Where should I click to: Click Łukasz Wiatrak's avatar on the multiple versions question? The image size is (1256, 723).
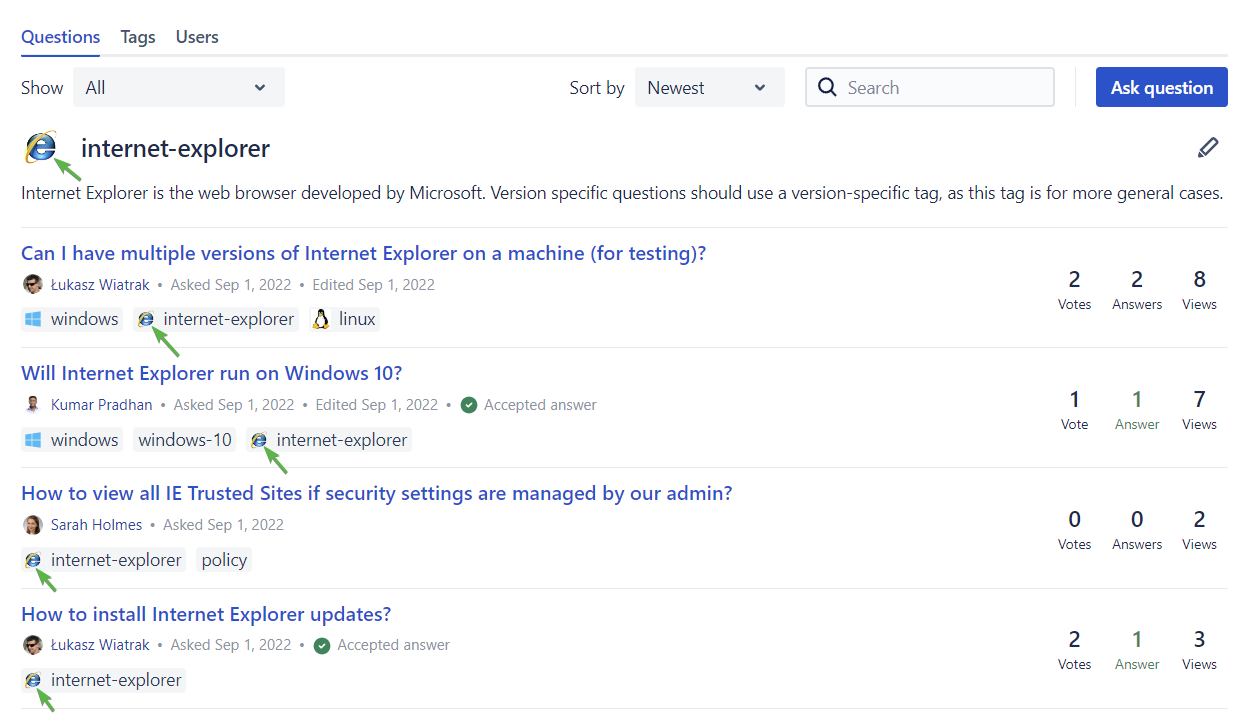[33, 285]
